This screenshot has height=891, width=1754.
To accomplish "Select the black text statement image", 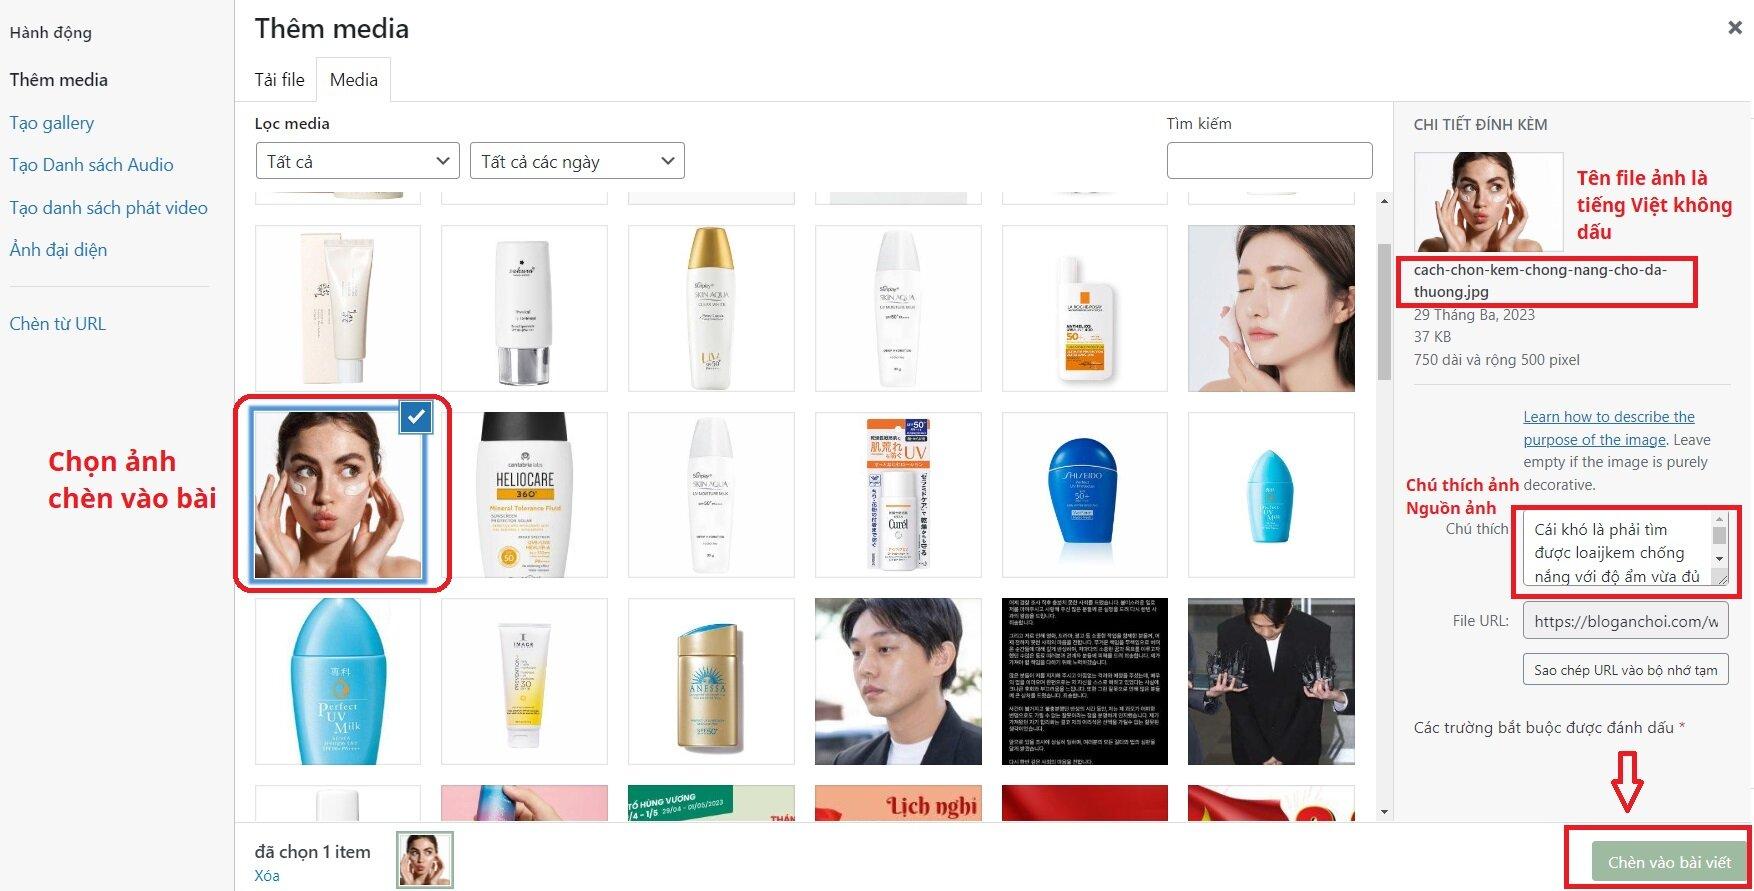I will click(1084, 682).
